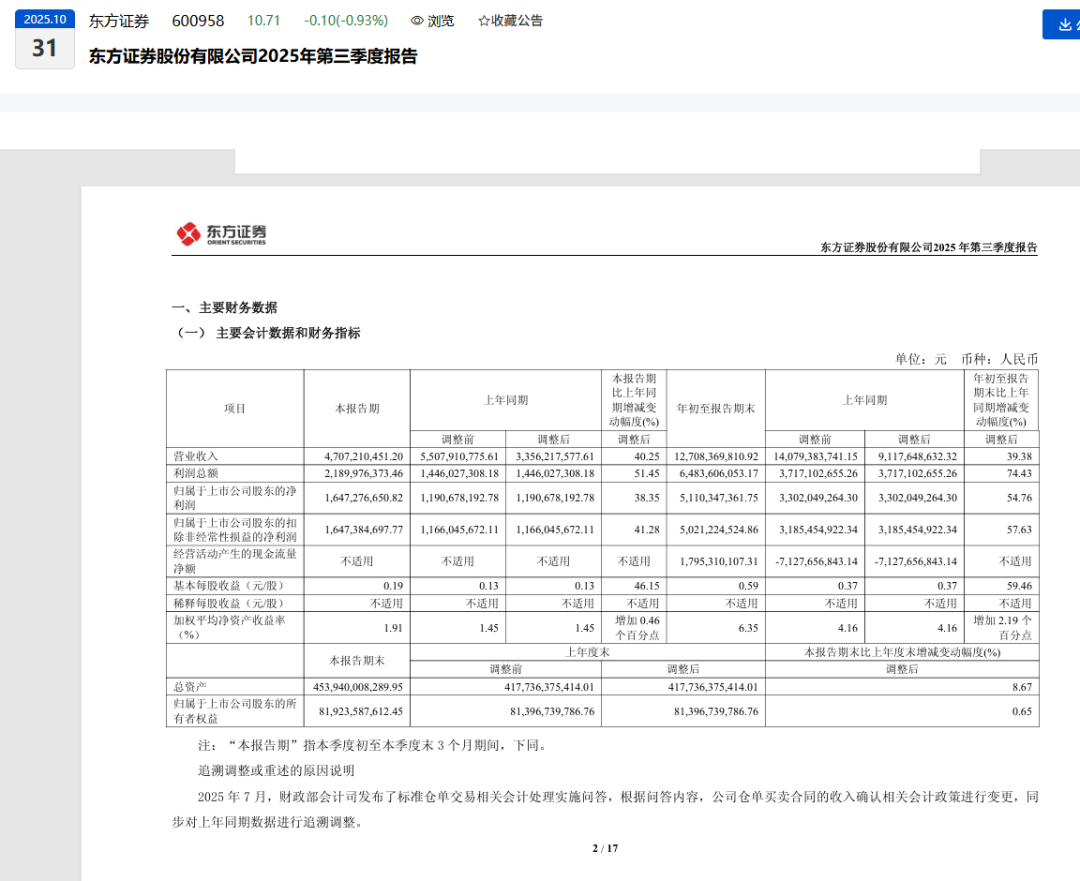1080x881 pixels.
Task: Open the 东方证券 stock name link
Action: point(118,21)
